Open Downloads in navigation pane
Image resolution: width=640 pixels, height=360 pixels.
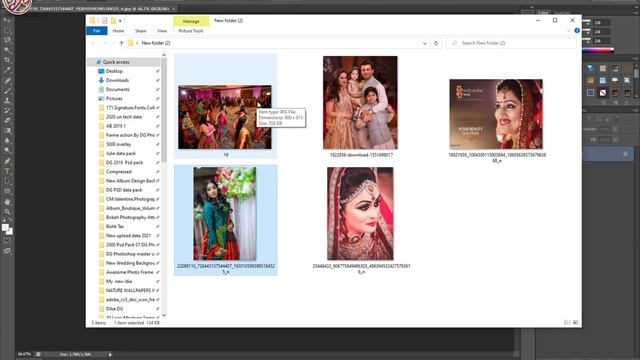tap(118, 80)
